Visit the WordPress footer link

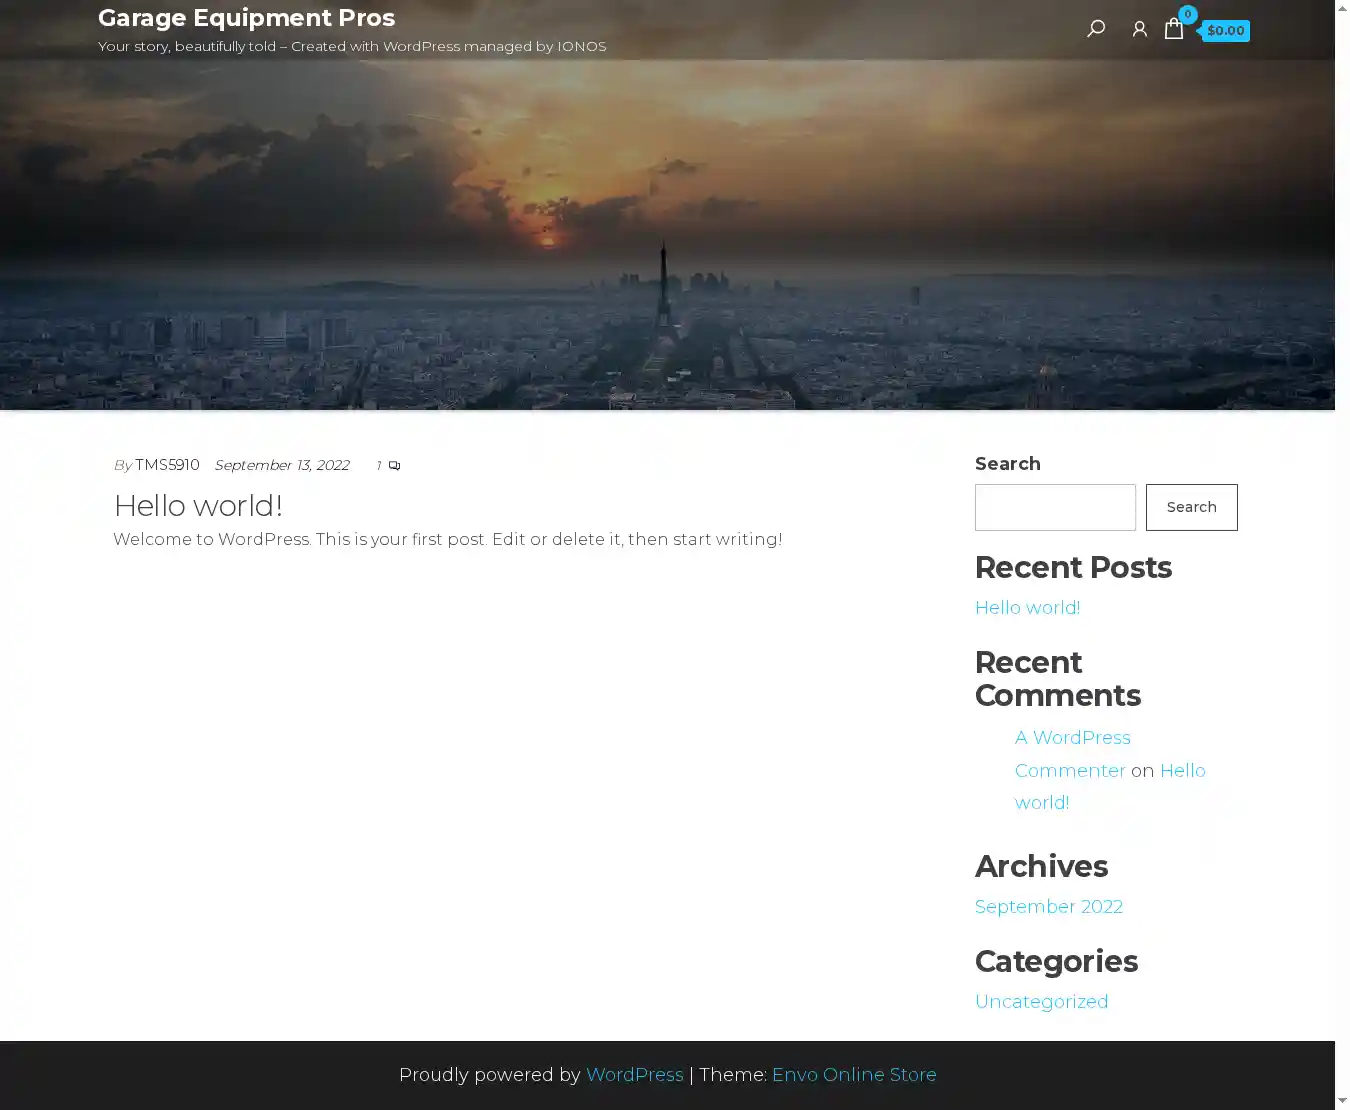tap(634, 1075)
